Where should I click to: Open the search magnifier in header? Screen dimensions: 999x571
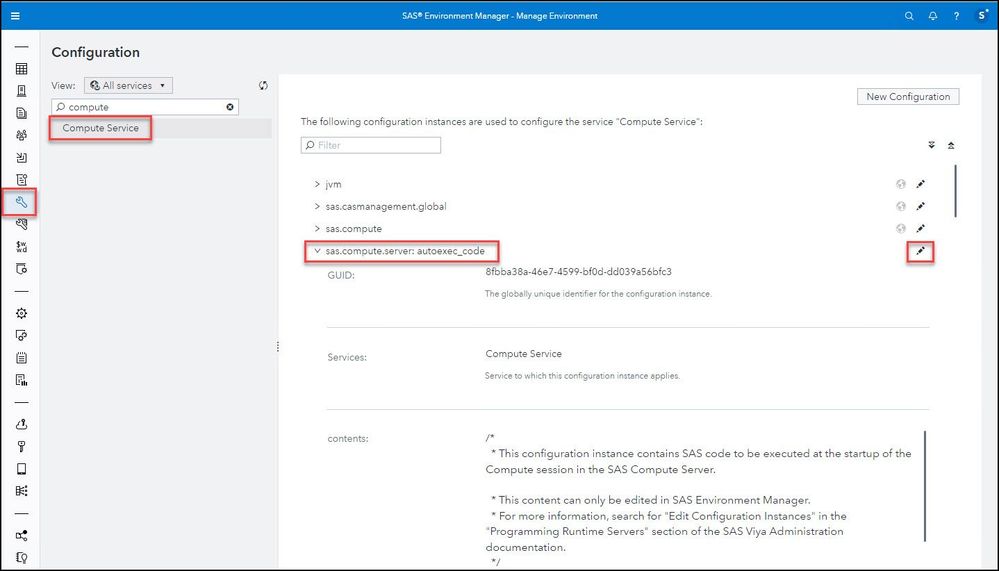909,16
